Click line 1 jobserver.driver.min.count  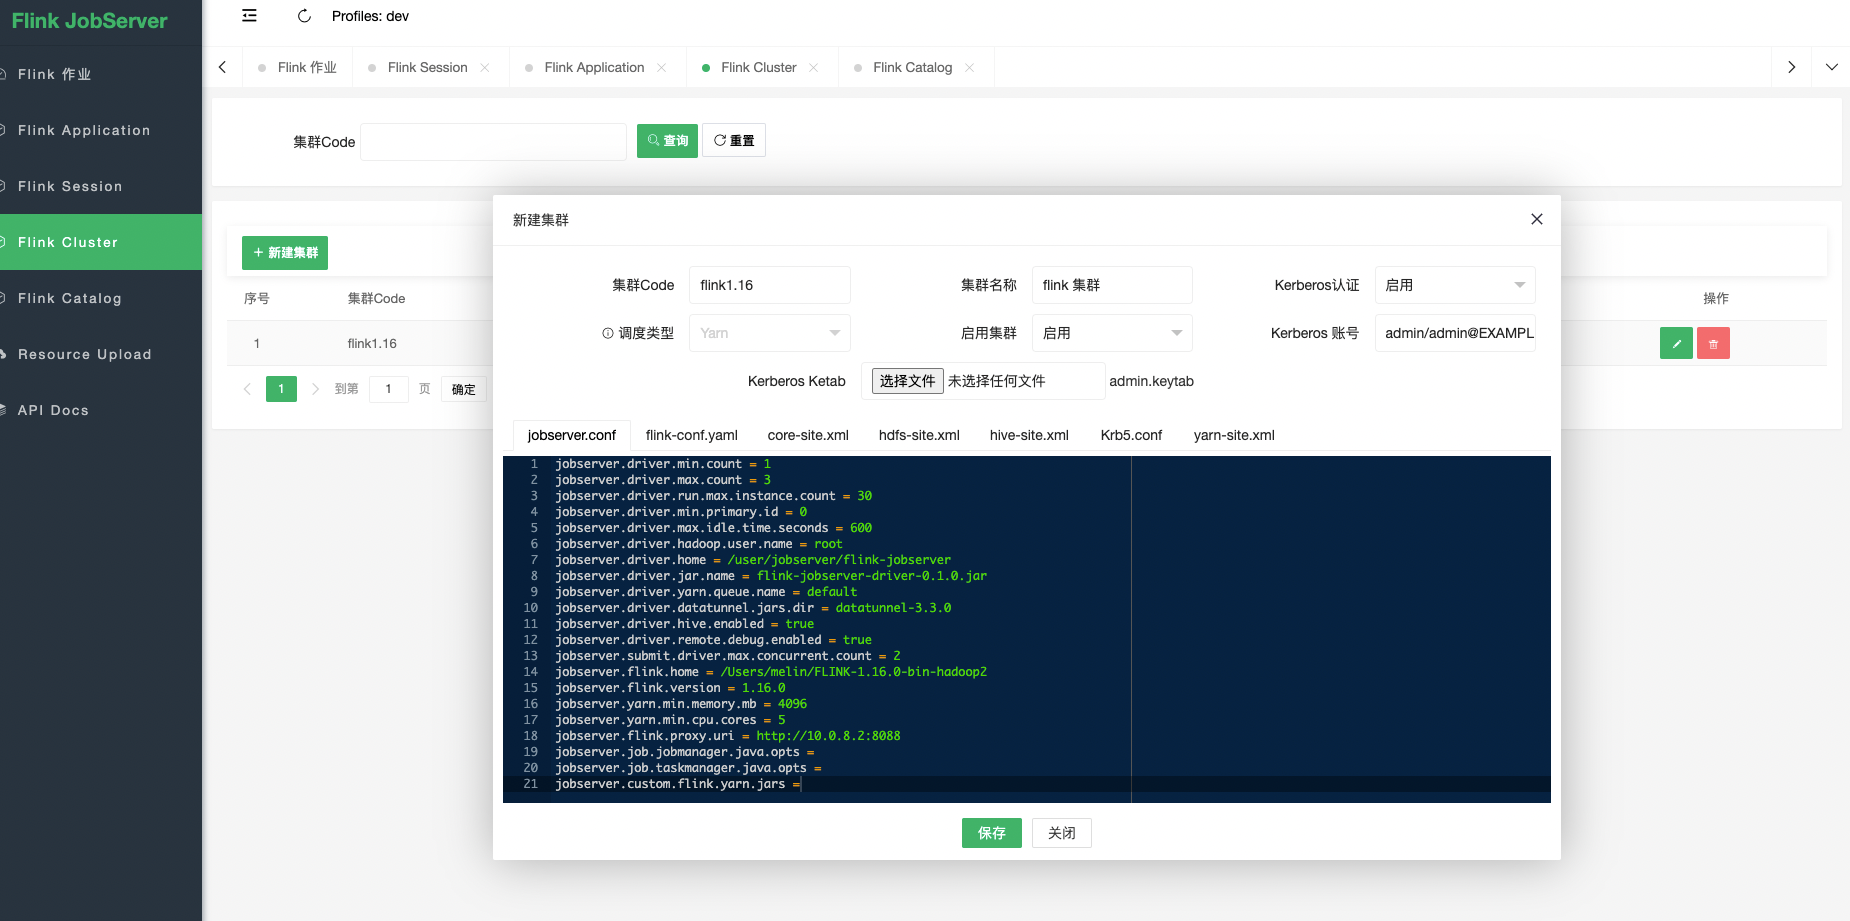click(x=663, y=464)
